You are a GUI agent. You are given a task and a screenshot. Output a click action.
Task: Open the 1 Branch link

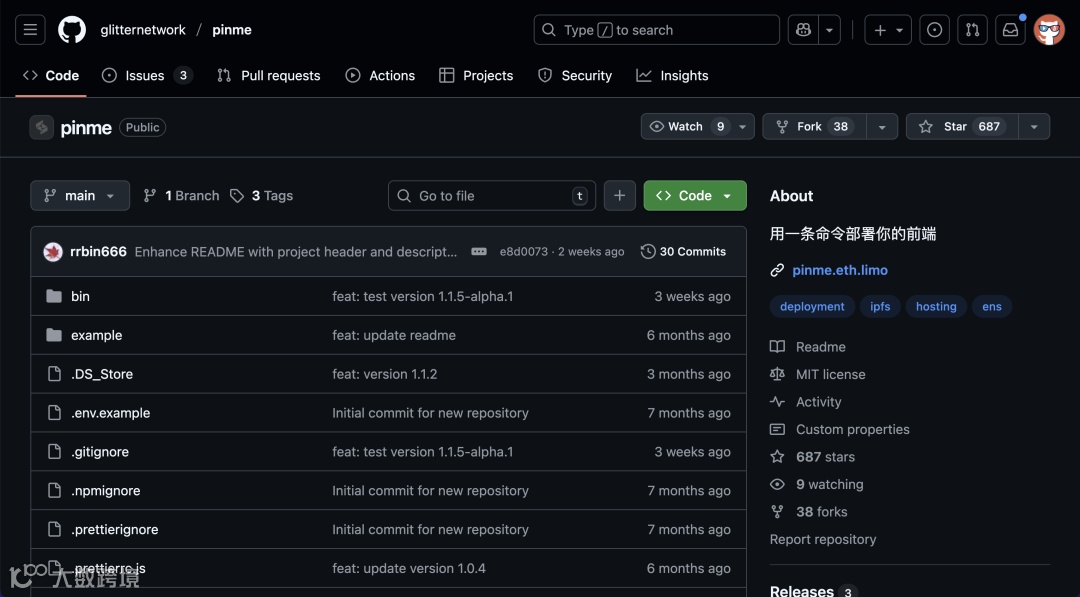(x=181, y=196)
